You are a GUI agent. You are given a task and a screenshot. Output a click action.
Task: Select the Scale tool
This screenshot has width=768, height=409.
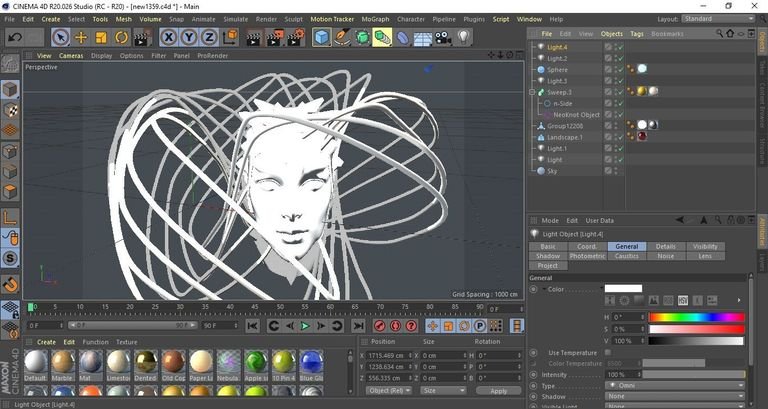click(x=101, y=37)
